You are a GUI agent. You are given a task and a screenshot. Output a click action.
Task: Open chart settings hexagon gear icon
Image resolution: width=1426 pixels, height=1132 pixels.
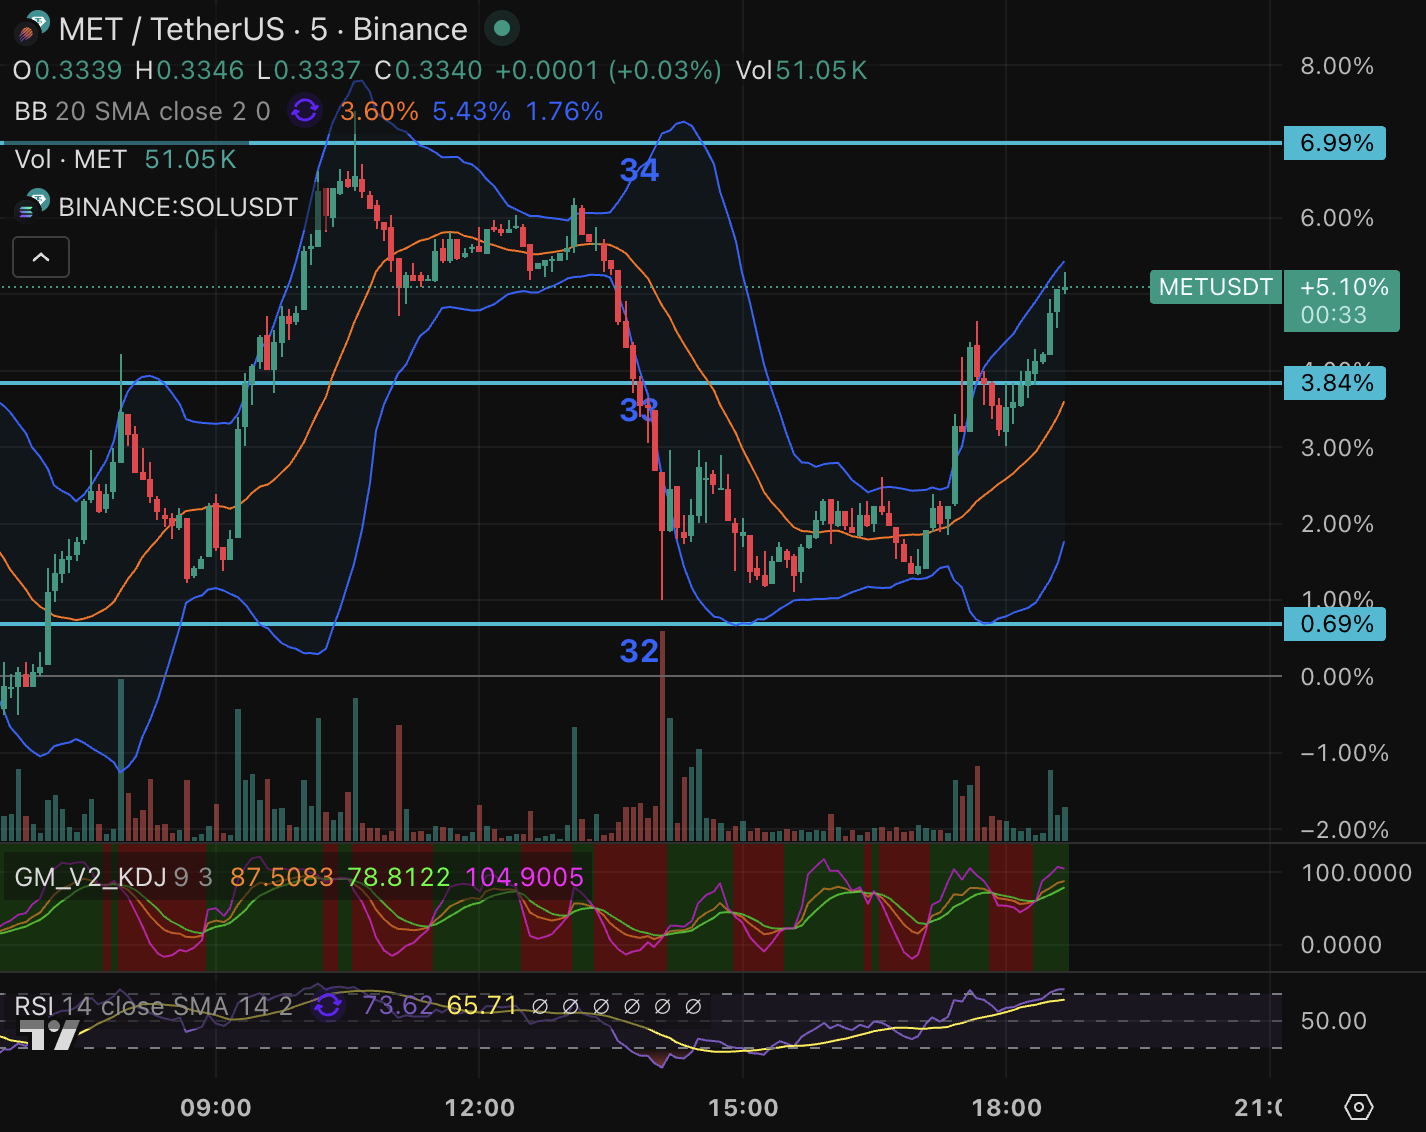click(1358, 1107)
